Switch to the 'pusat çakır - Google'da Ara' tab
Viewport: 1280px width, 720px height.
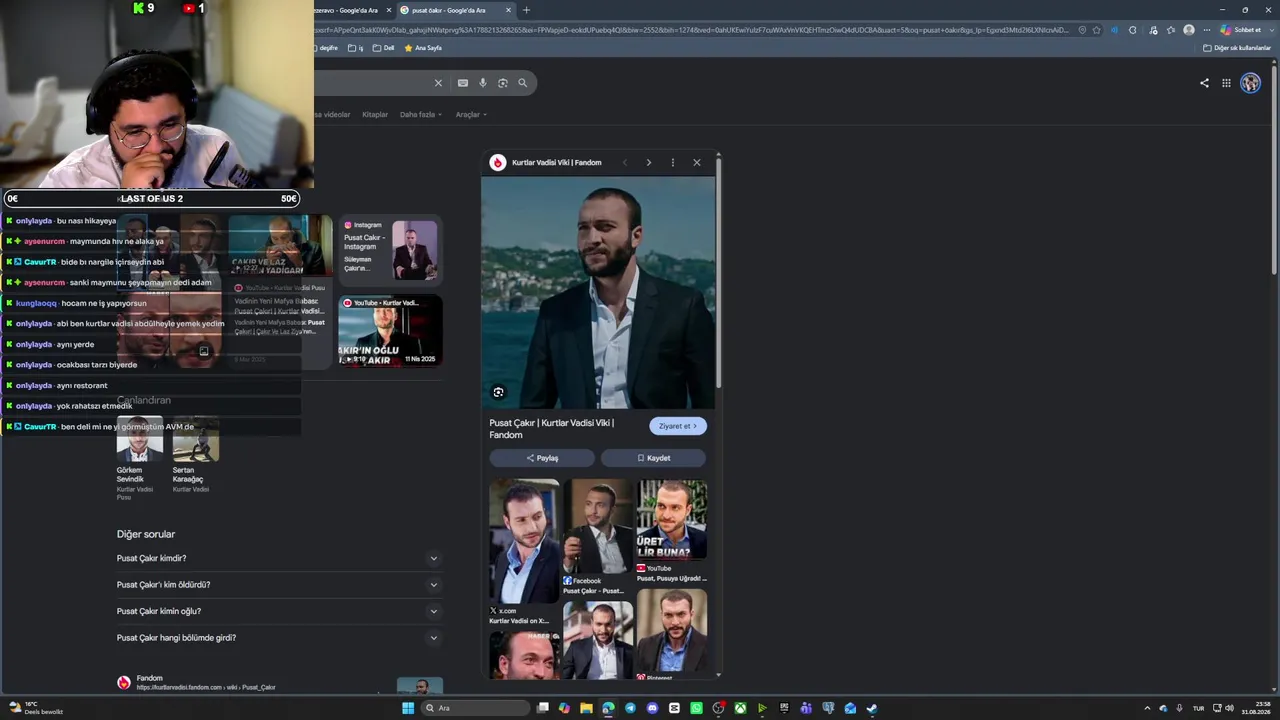point(455,10)
